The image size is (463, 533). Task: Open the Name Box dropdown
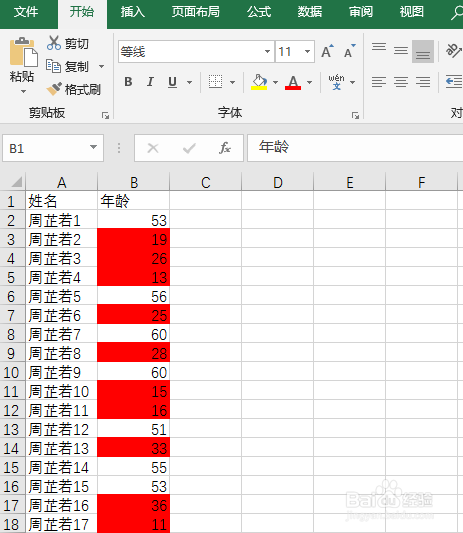(93, 148)
